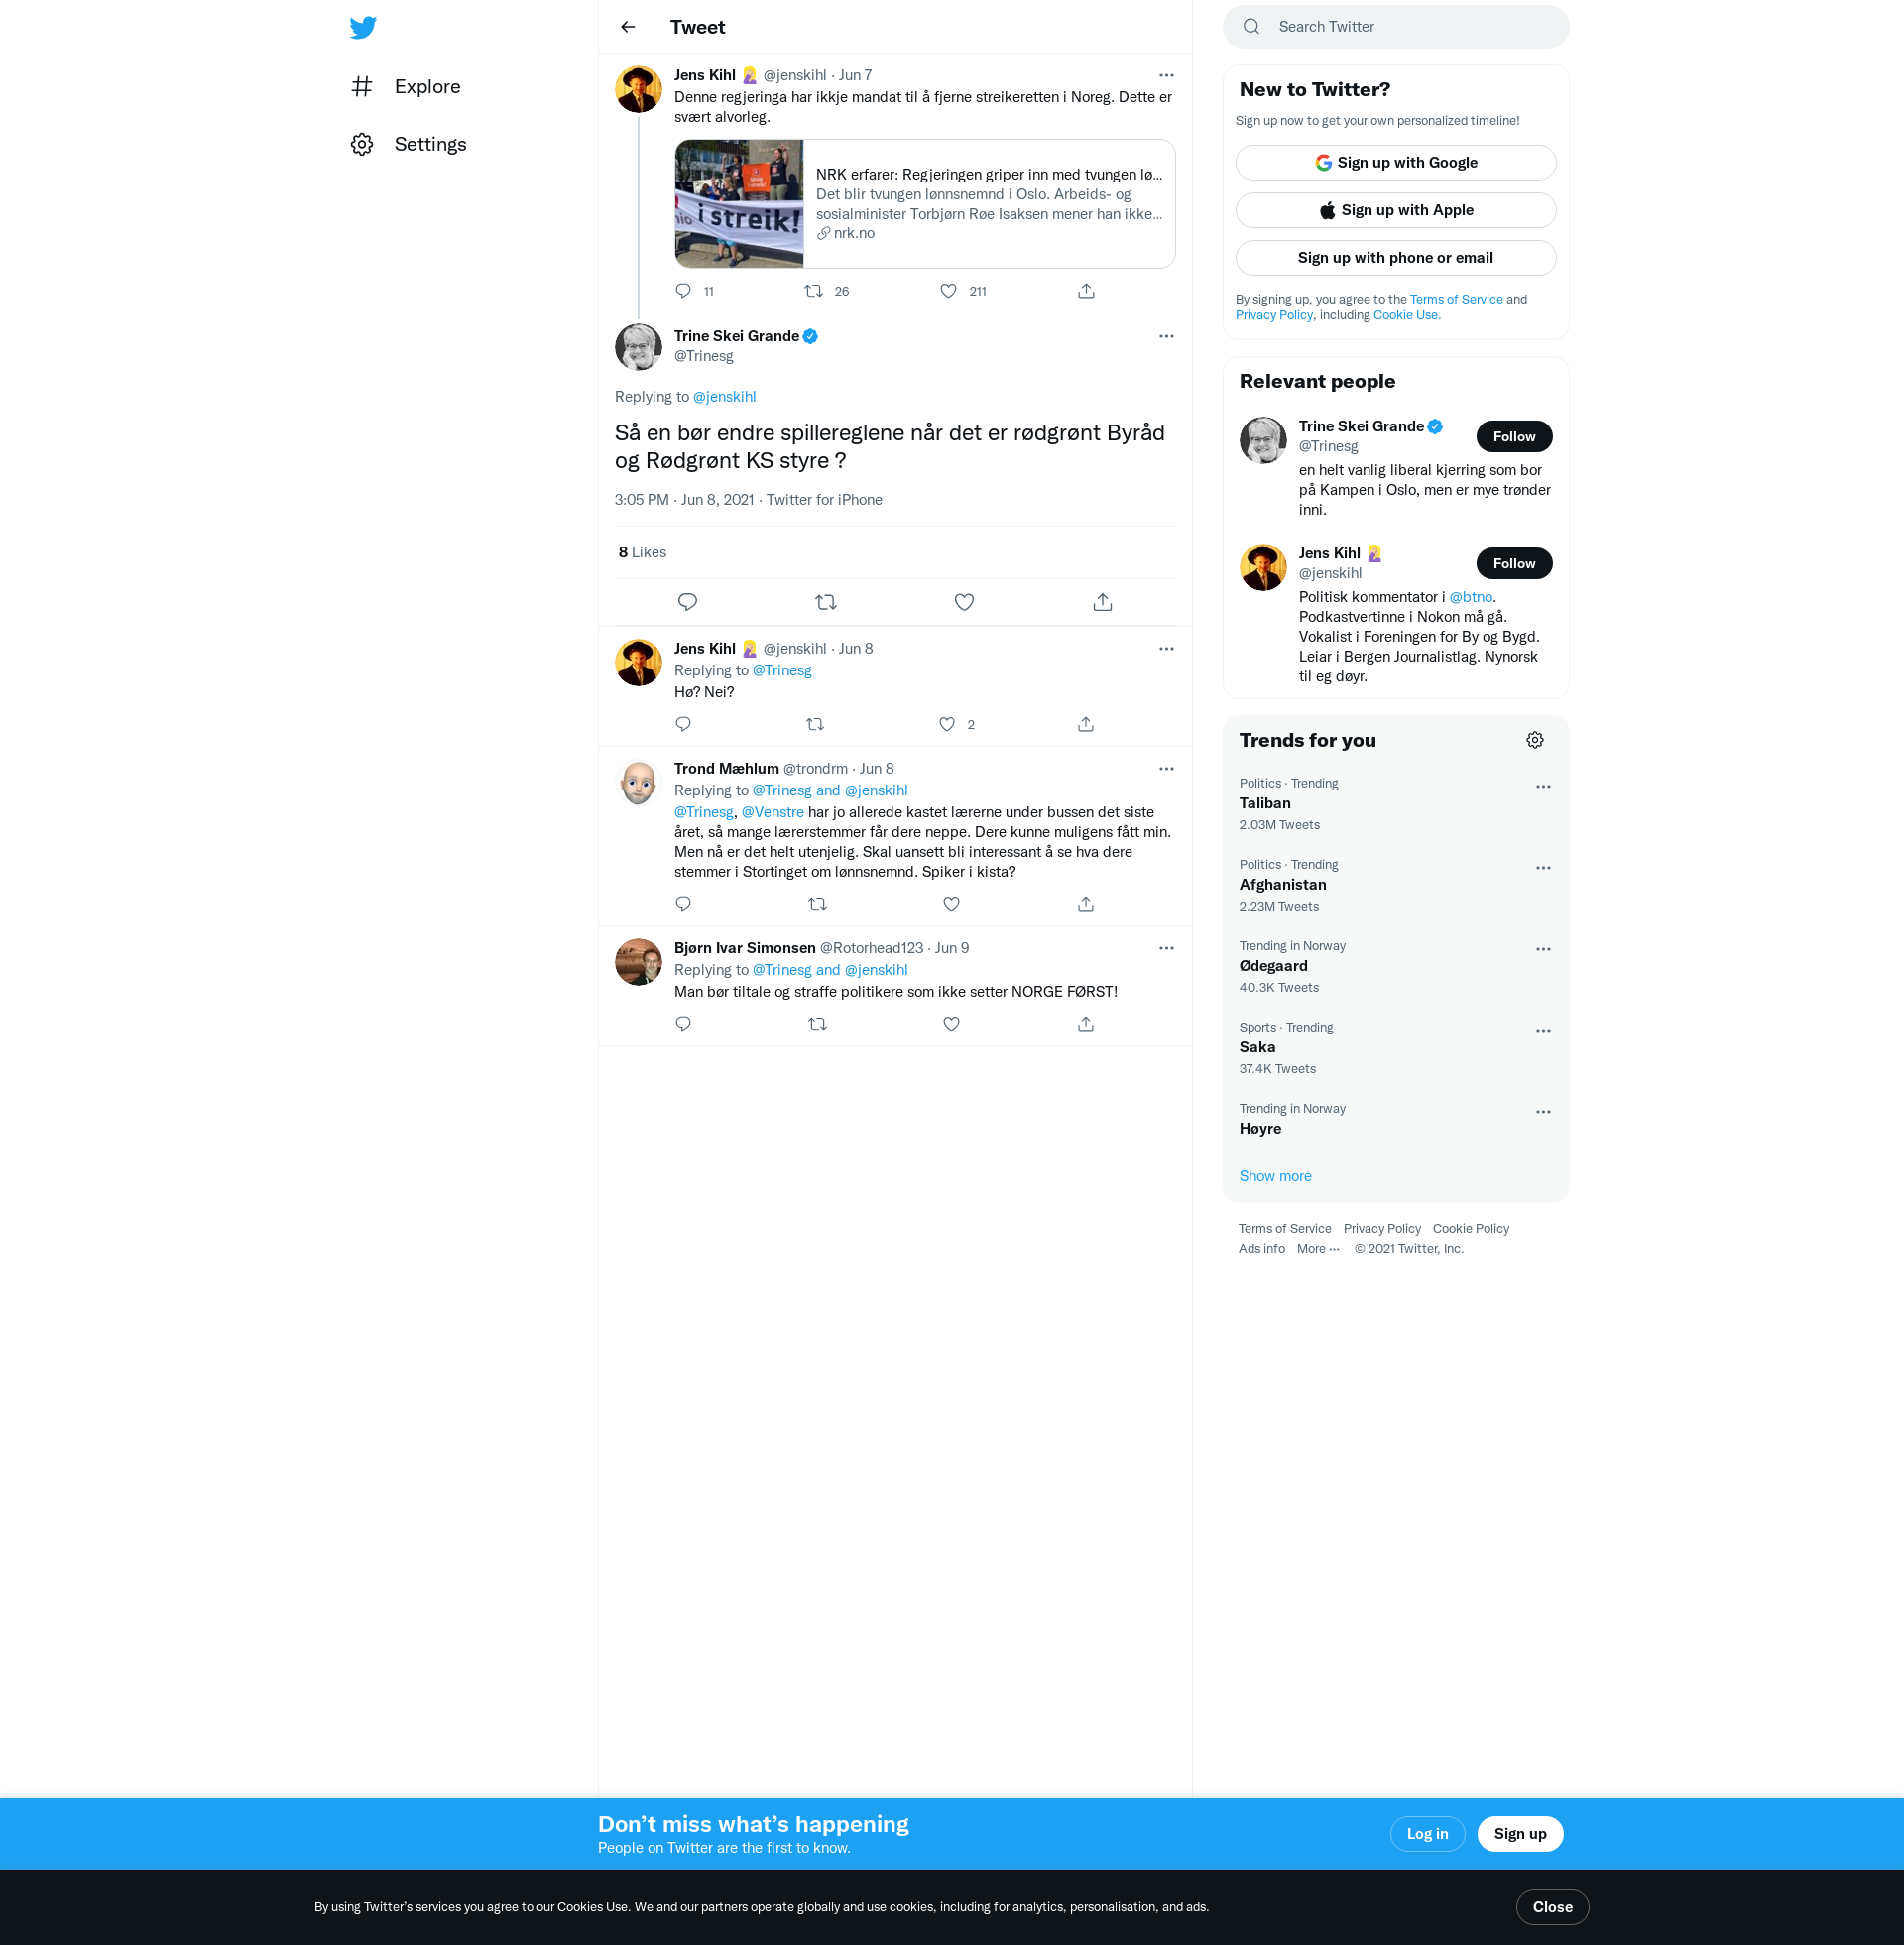
Task: Open more options for Saka trend
Action: pyautogui.click(x=1543, y=1031)
